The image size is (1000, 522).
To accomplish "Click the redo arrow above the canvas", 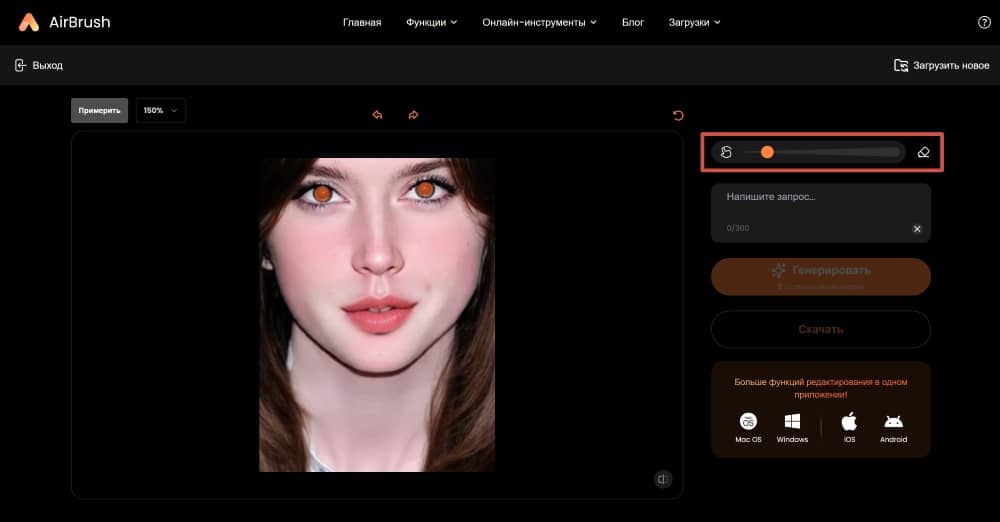I will tap(413, 115).
